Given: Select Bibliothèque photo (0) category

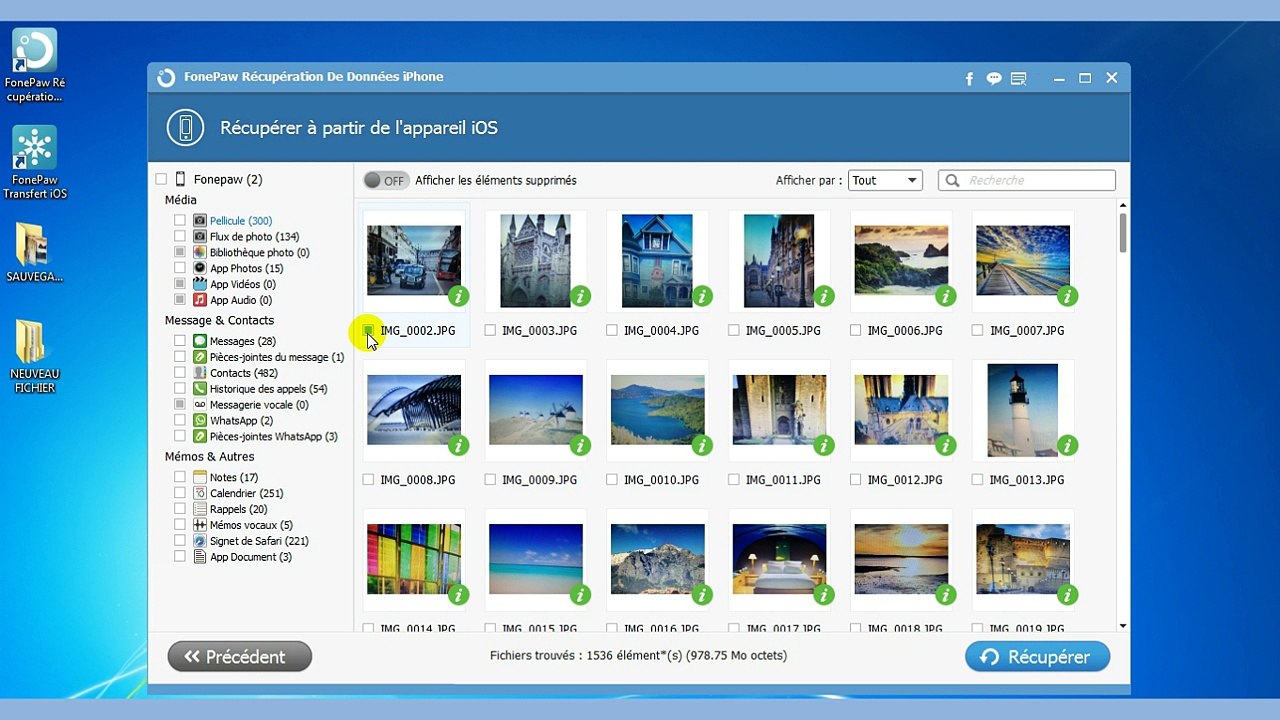Looking at the screenshot, I should [x=259, y=253].
